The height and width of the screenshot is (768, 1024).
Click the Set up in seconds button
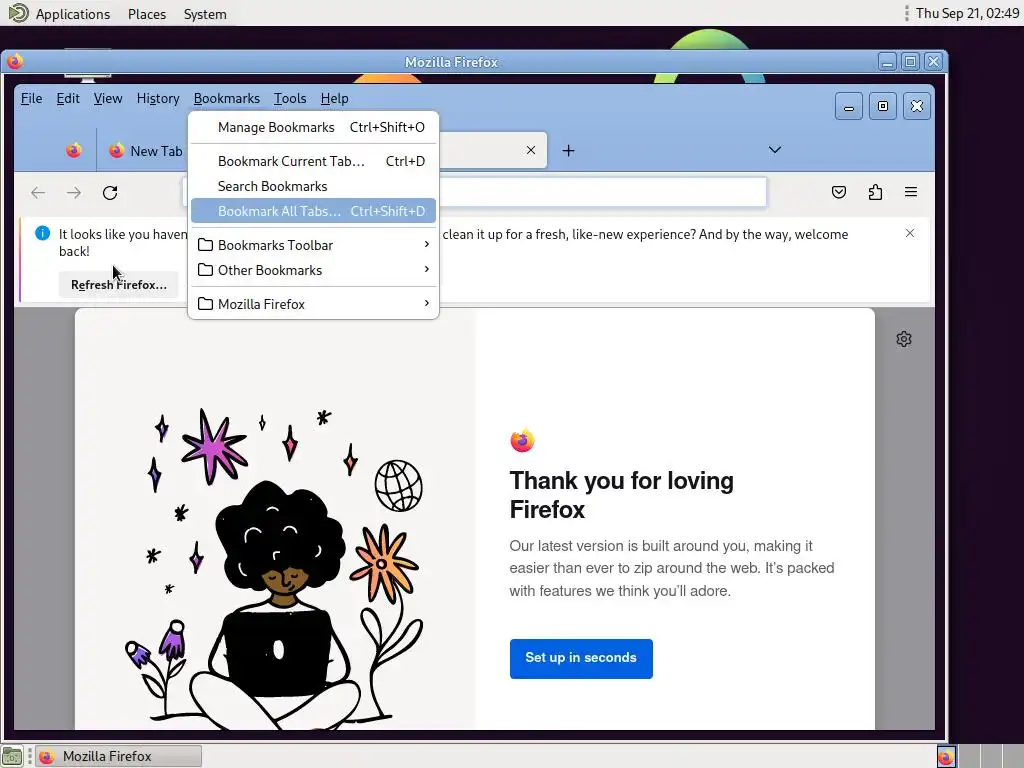click(x=581, y=658)
